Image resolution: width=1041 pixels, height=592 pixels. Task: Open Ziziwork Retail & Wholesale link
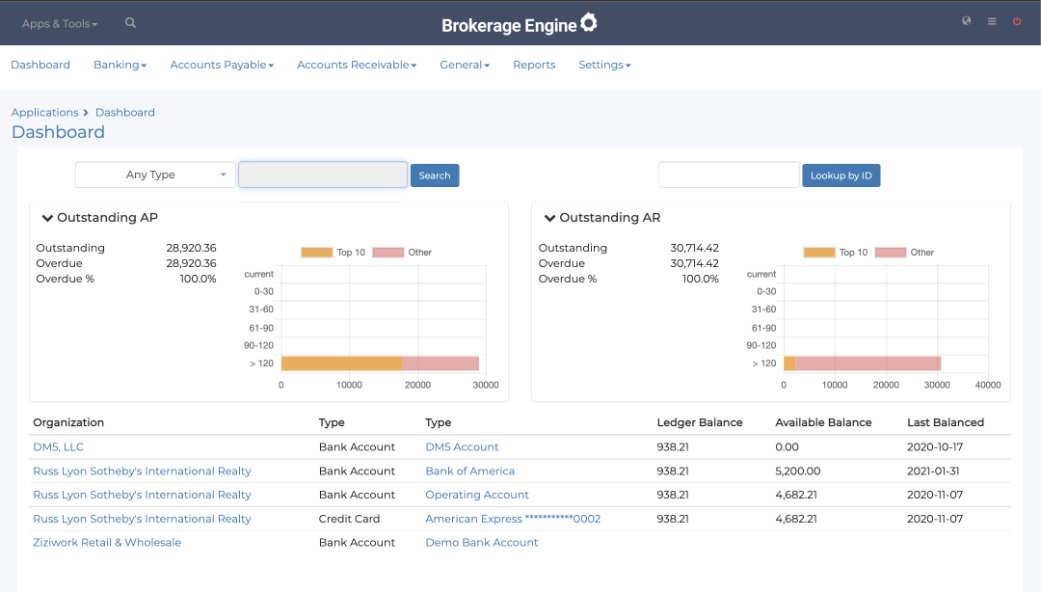click(107, 542)
